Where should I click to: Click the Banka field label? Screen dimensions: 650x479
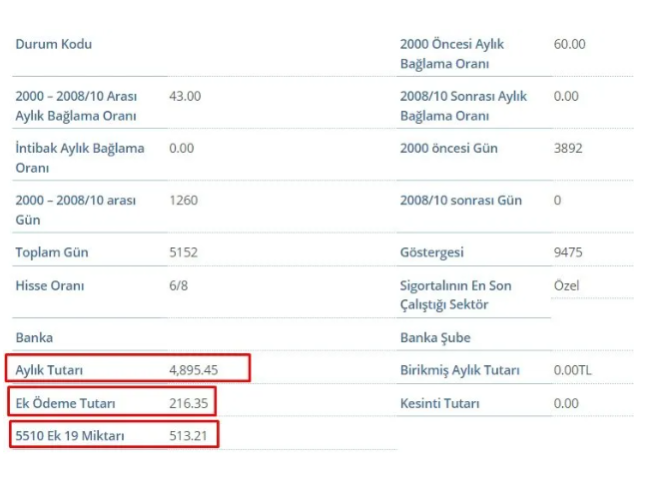(34, 338)
